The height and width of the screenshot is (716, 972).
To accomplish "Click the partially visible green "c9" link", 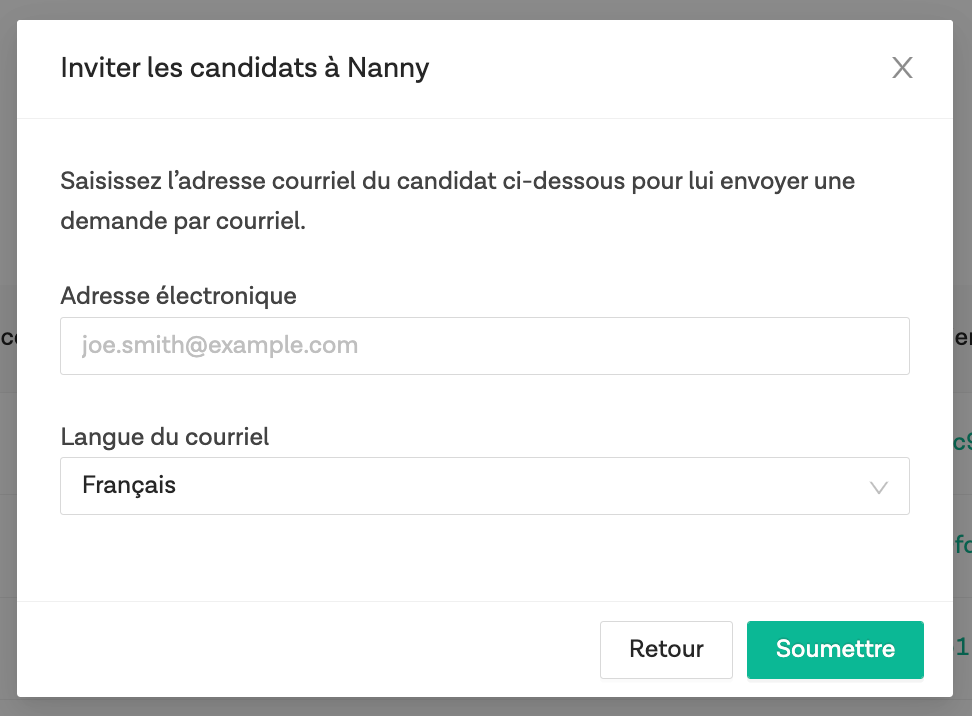I will (x=962, y=442).
